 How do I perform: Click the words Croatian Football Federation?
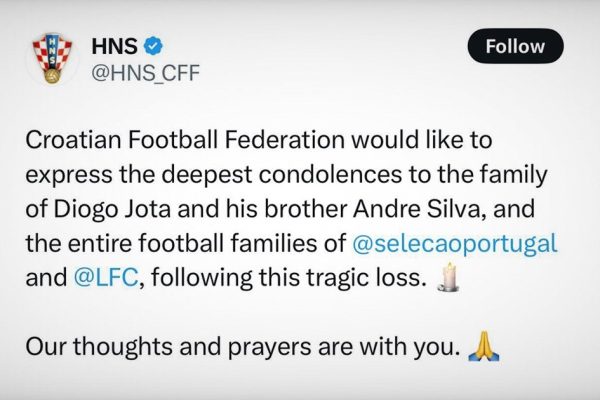pos(185,140)
